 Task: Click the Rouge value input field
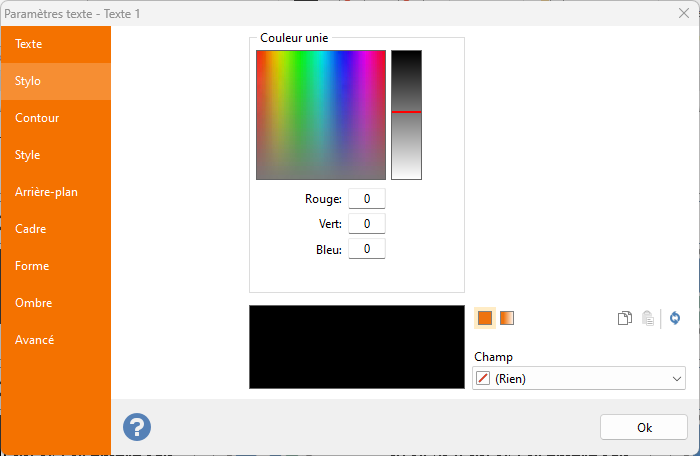coord(367,199)
